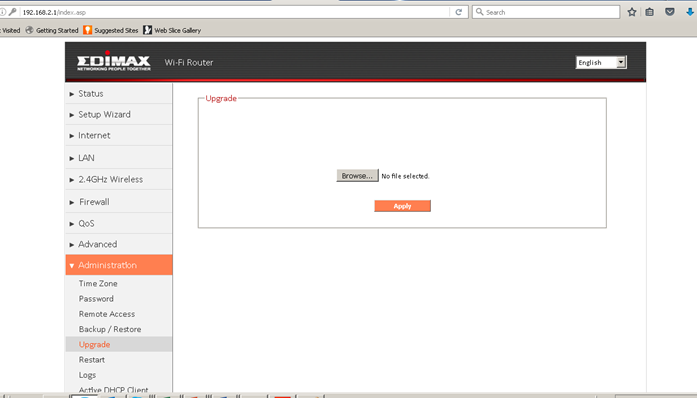The width and height of the screenshot is (697, 398).
Task: Open the bookmarks list icon
Action: coord(650,12)
